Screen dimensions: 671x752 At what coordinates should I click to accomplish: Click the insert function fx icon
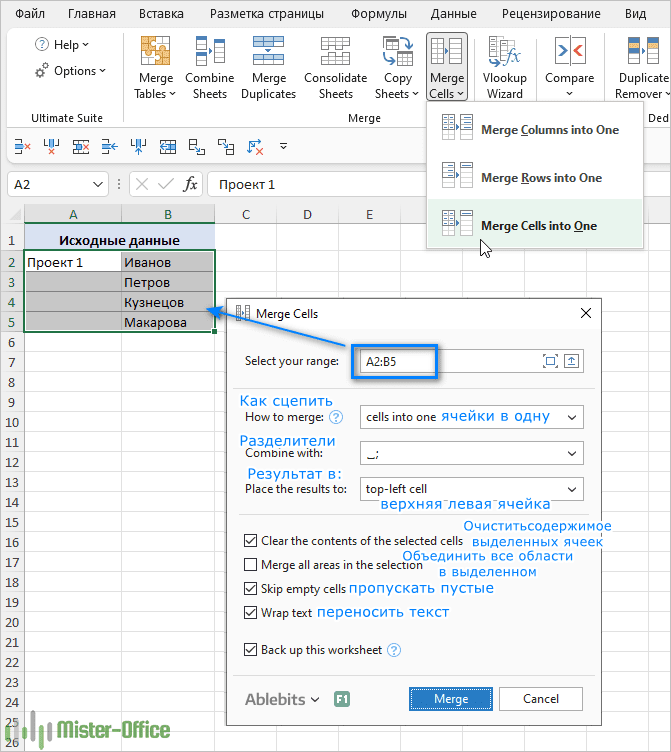coord(190,184)
